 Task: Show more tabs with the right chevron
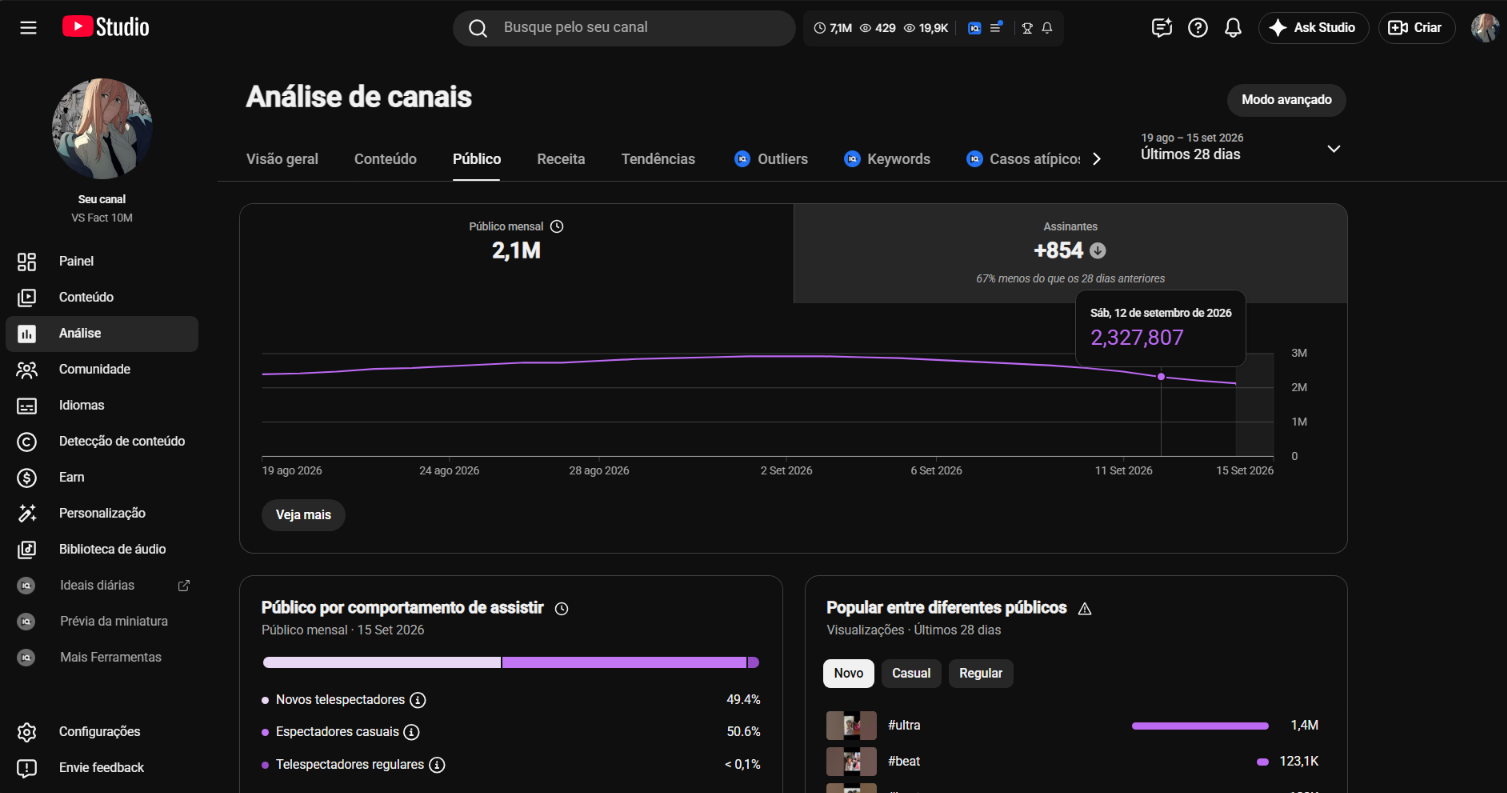[1097, 159]
